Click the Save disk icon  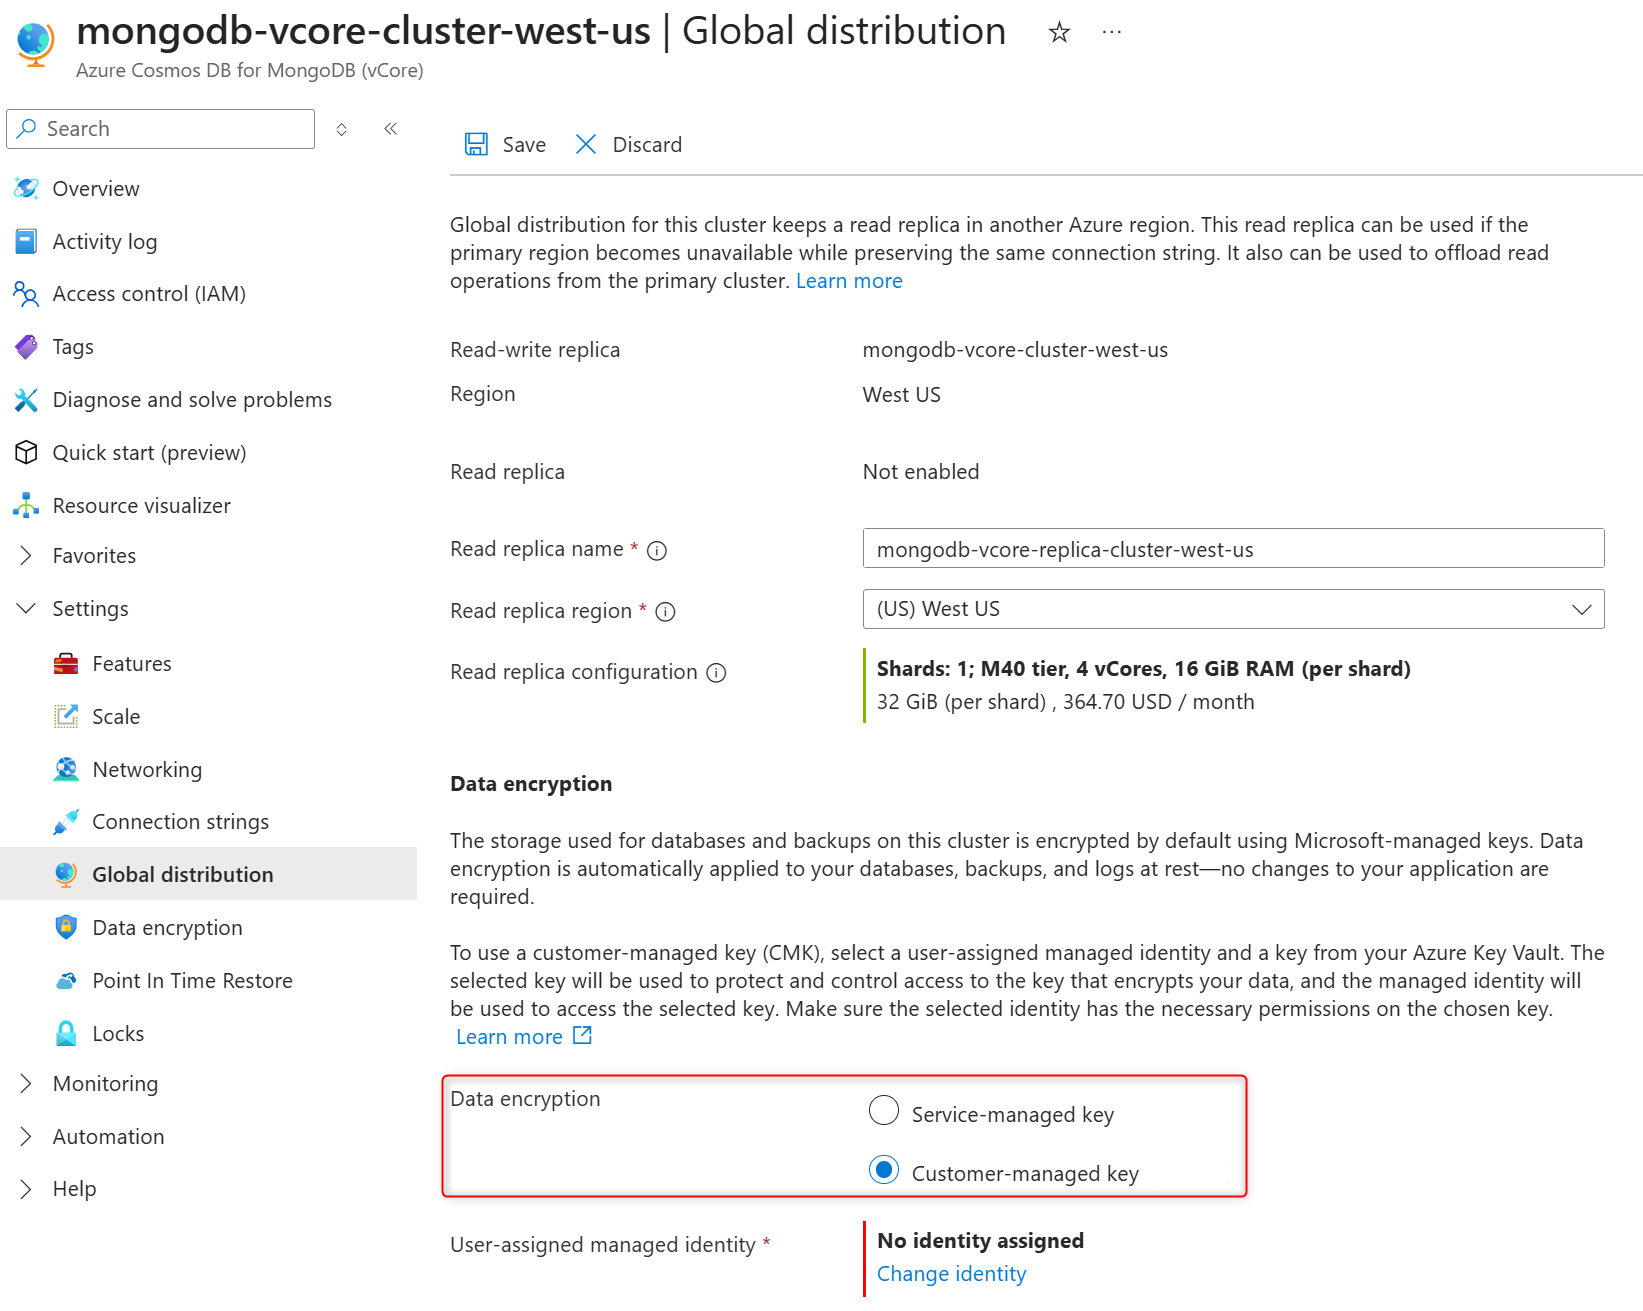click(x=476, y=145)
